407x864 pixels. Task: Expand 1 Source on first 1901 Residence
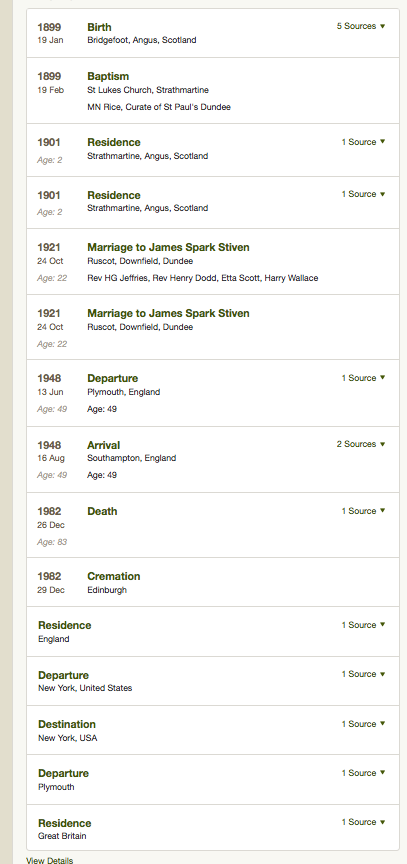pos(363,142)
